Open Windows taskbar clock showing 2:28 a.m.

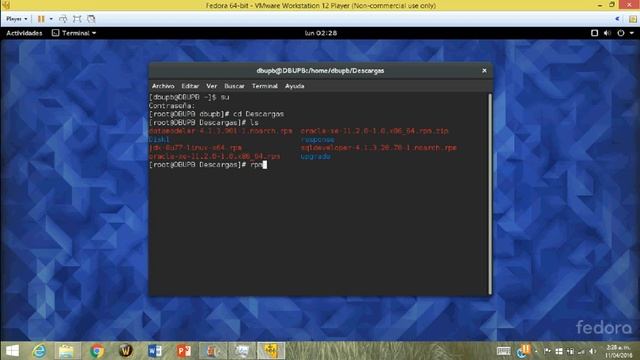point(618,351)
